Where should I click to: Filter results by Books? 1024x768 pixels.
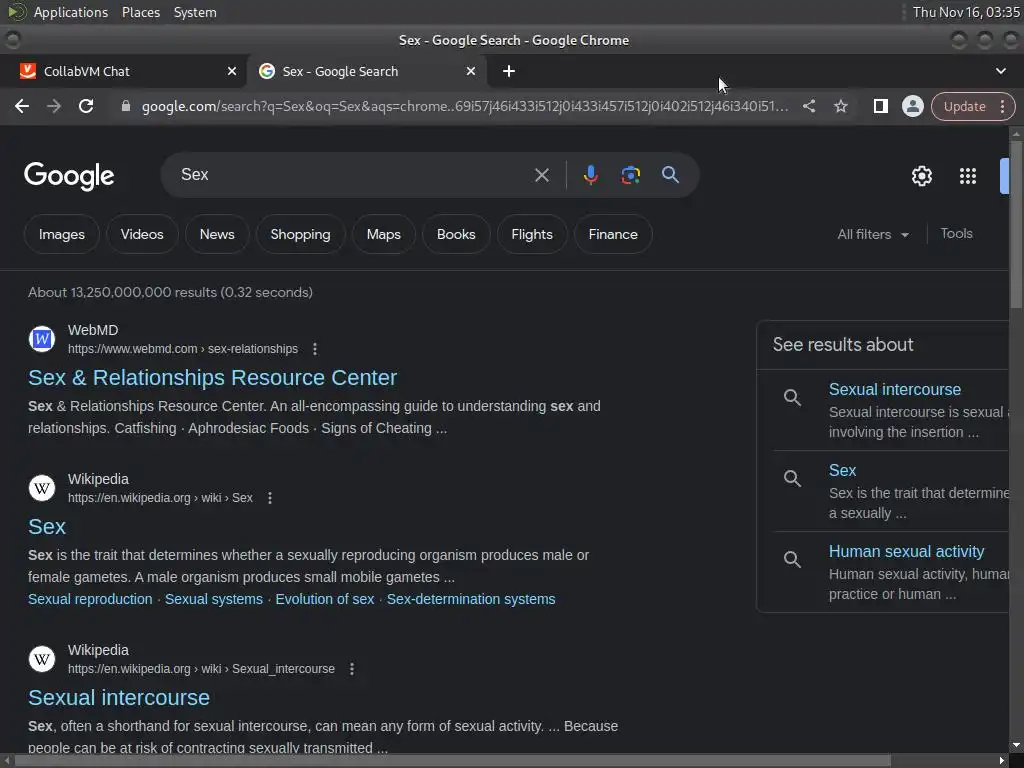pos(456,234)
